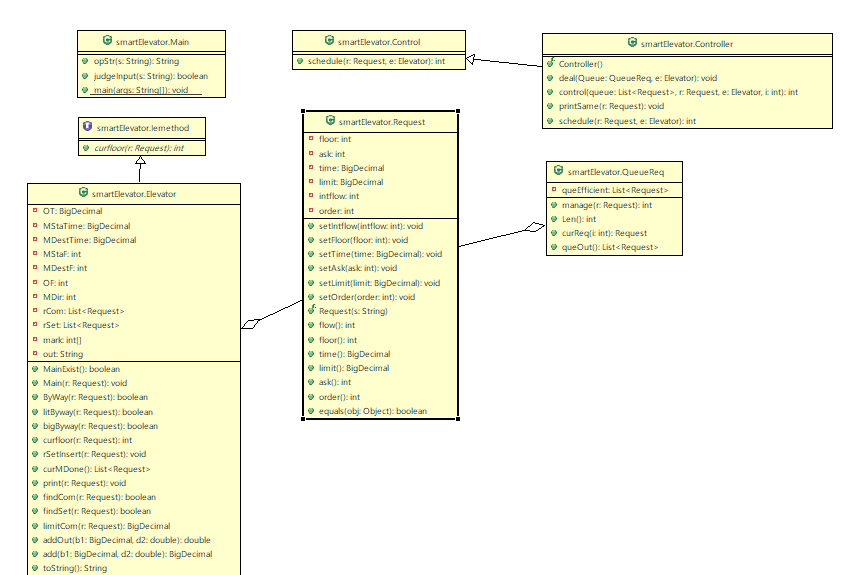The height and width of the screenshot is (575, 853).
Task: Click the method icon beside Iemethod curfloor
Action: click(x=85, y=147)
